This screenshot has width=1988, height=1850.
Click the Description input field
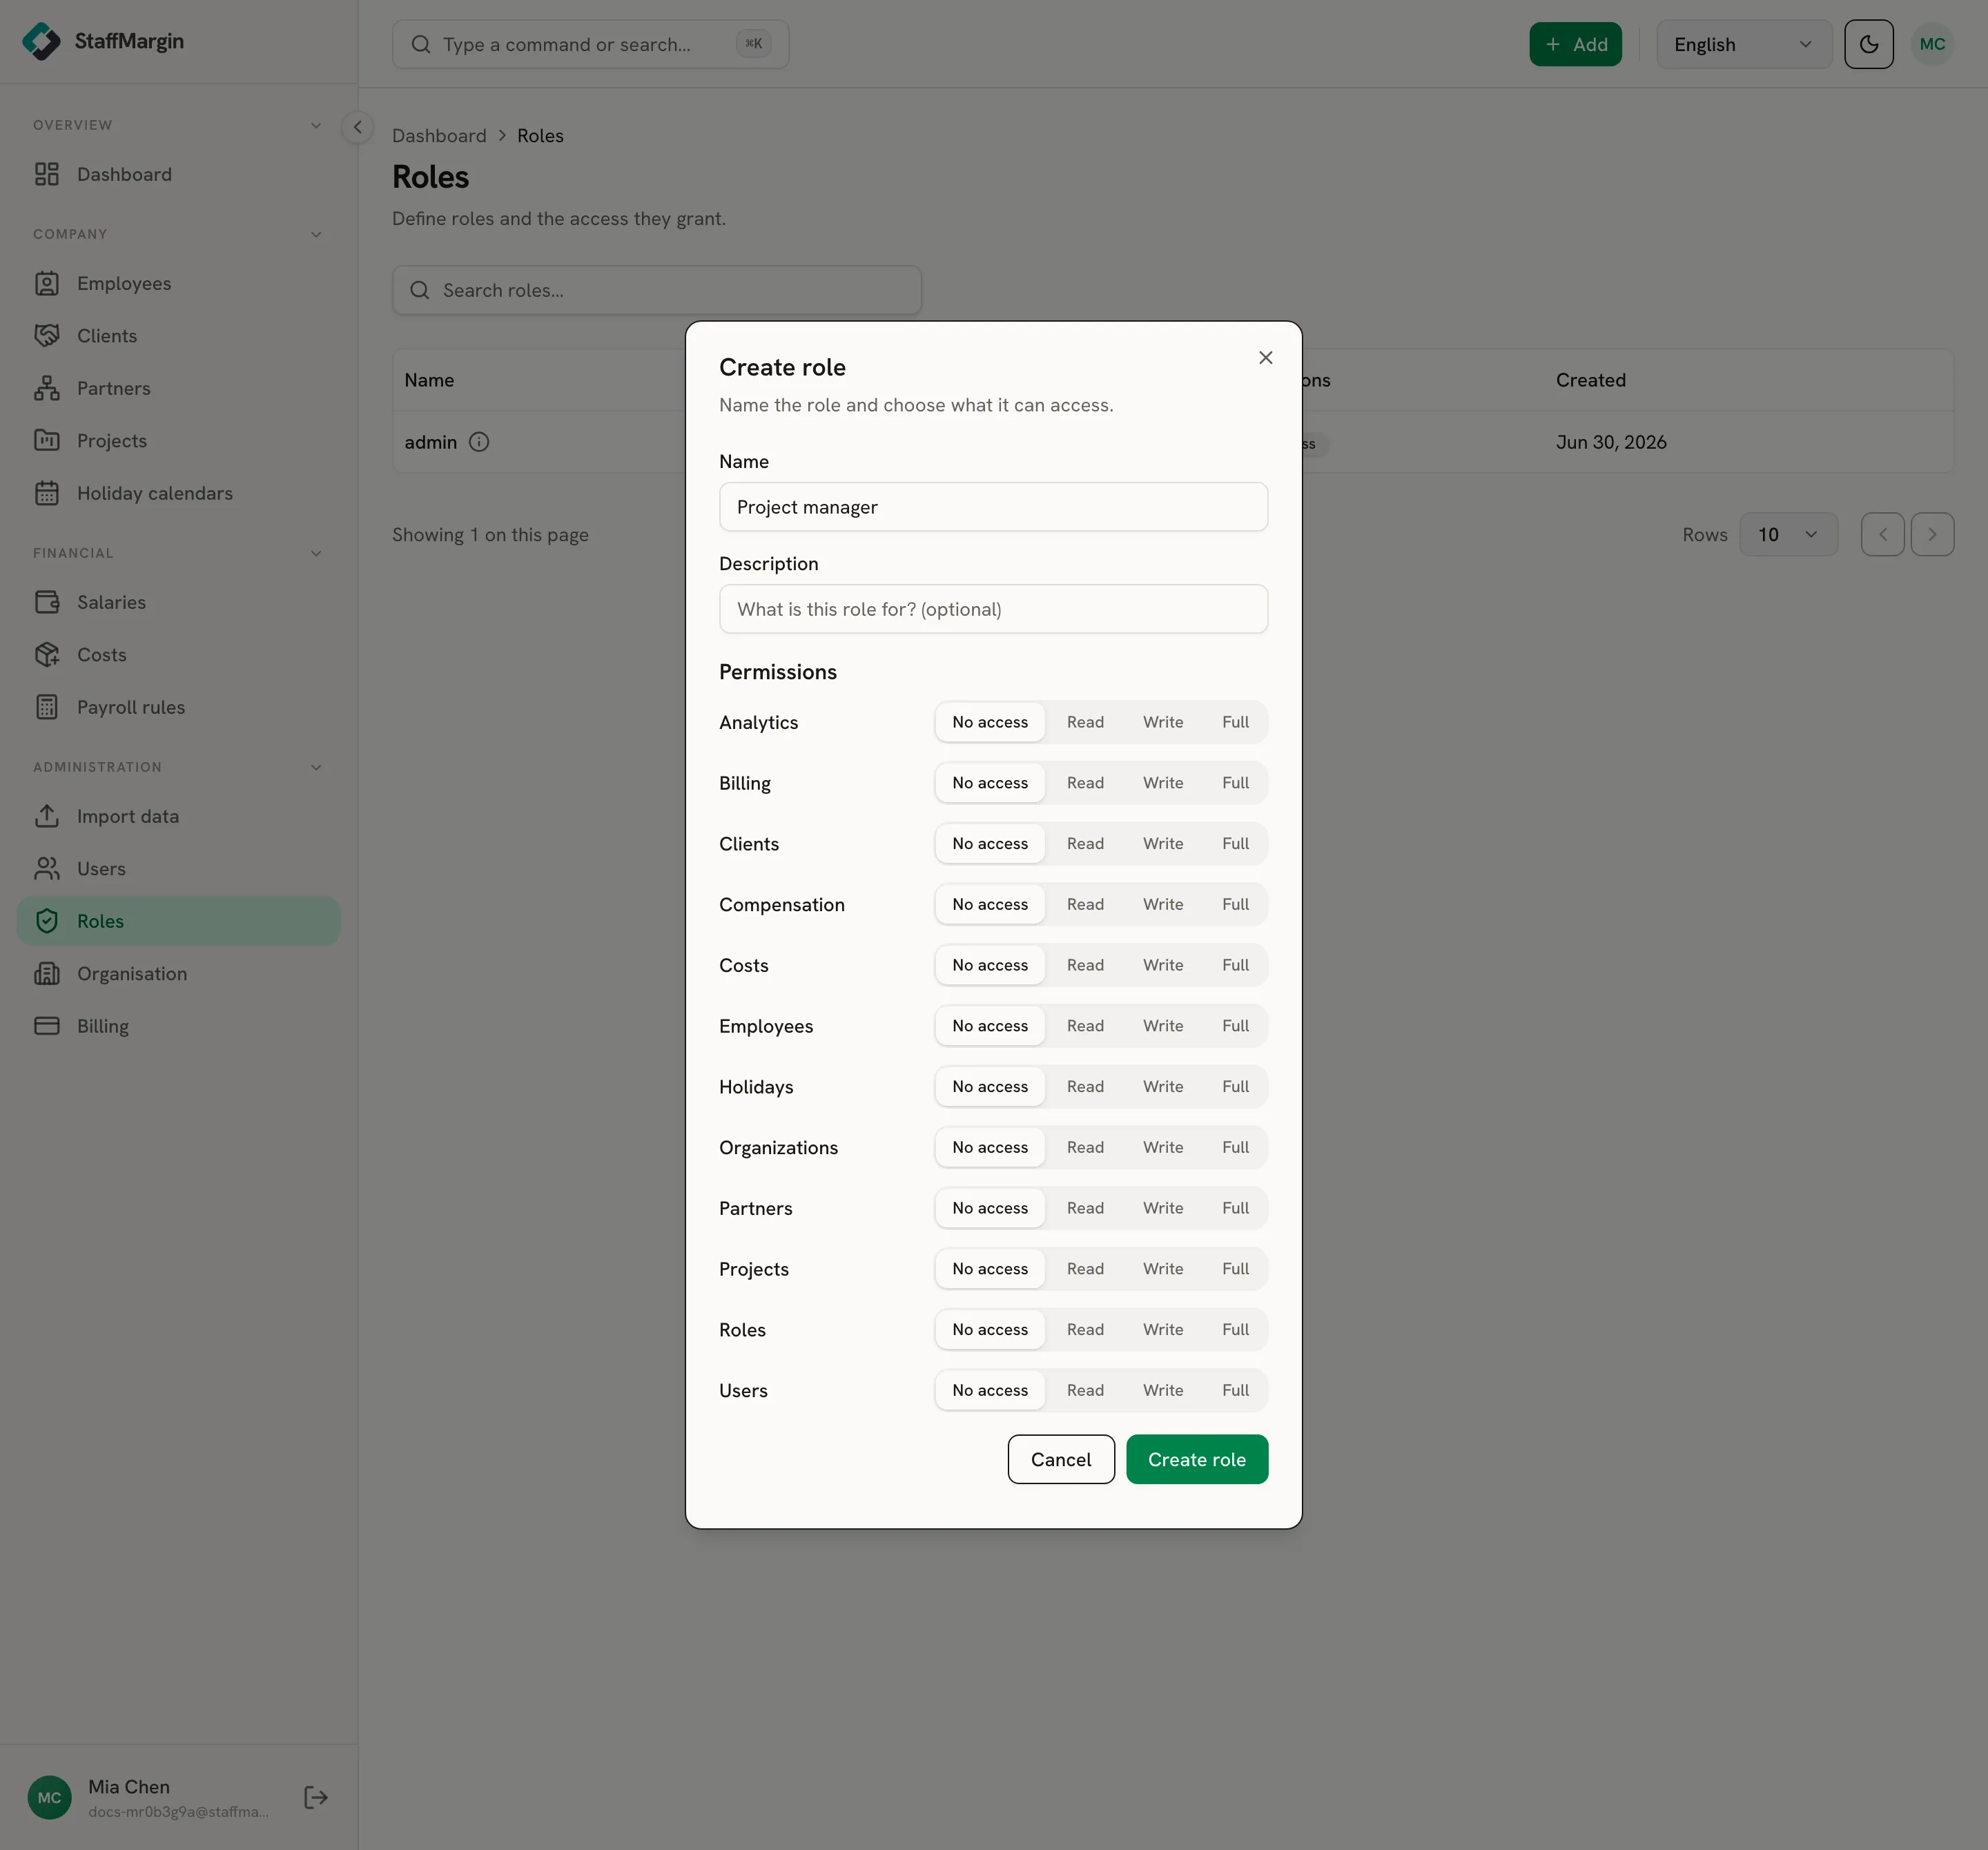[993, 609]
